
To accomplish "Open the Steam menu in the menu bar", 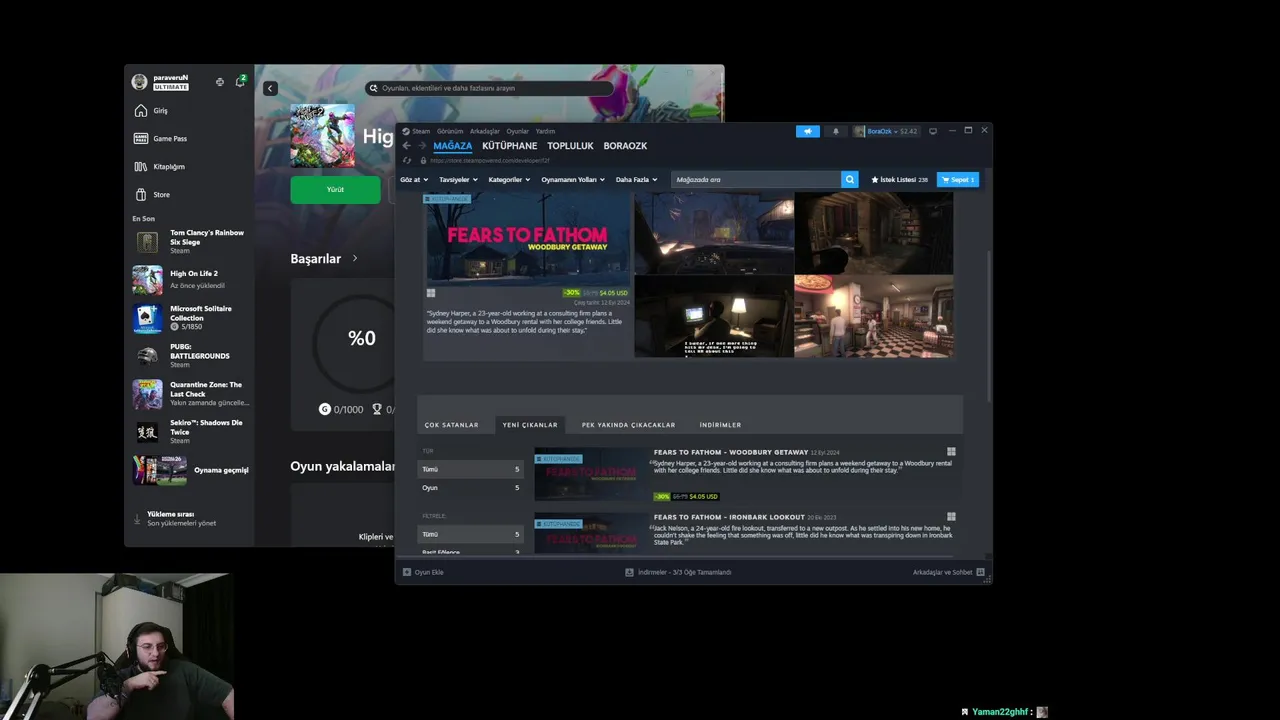I will [x=417, y=131].
